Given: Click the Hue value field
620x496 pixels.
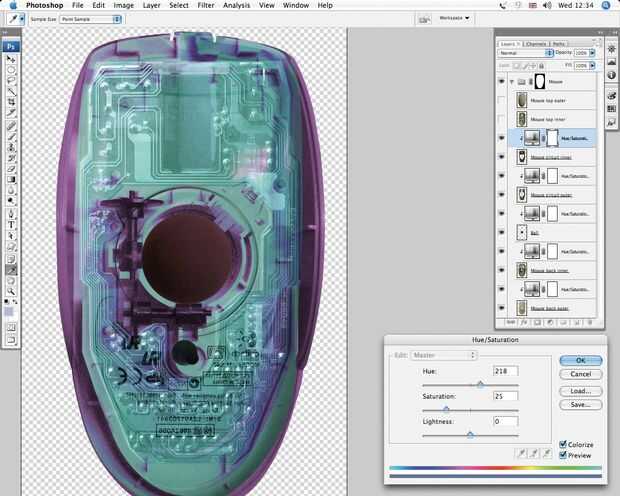Looking at the screenshot, I should pos(505,371).
